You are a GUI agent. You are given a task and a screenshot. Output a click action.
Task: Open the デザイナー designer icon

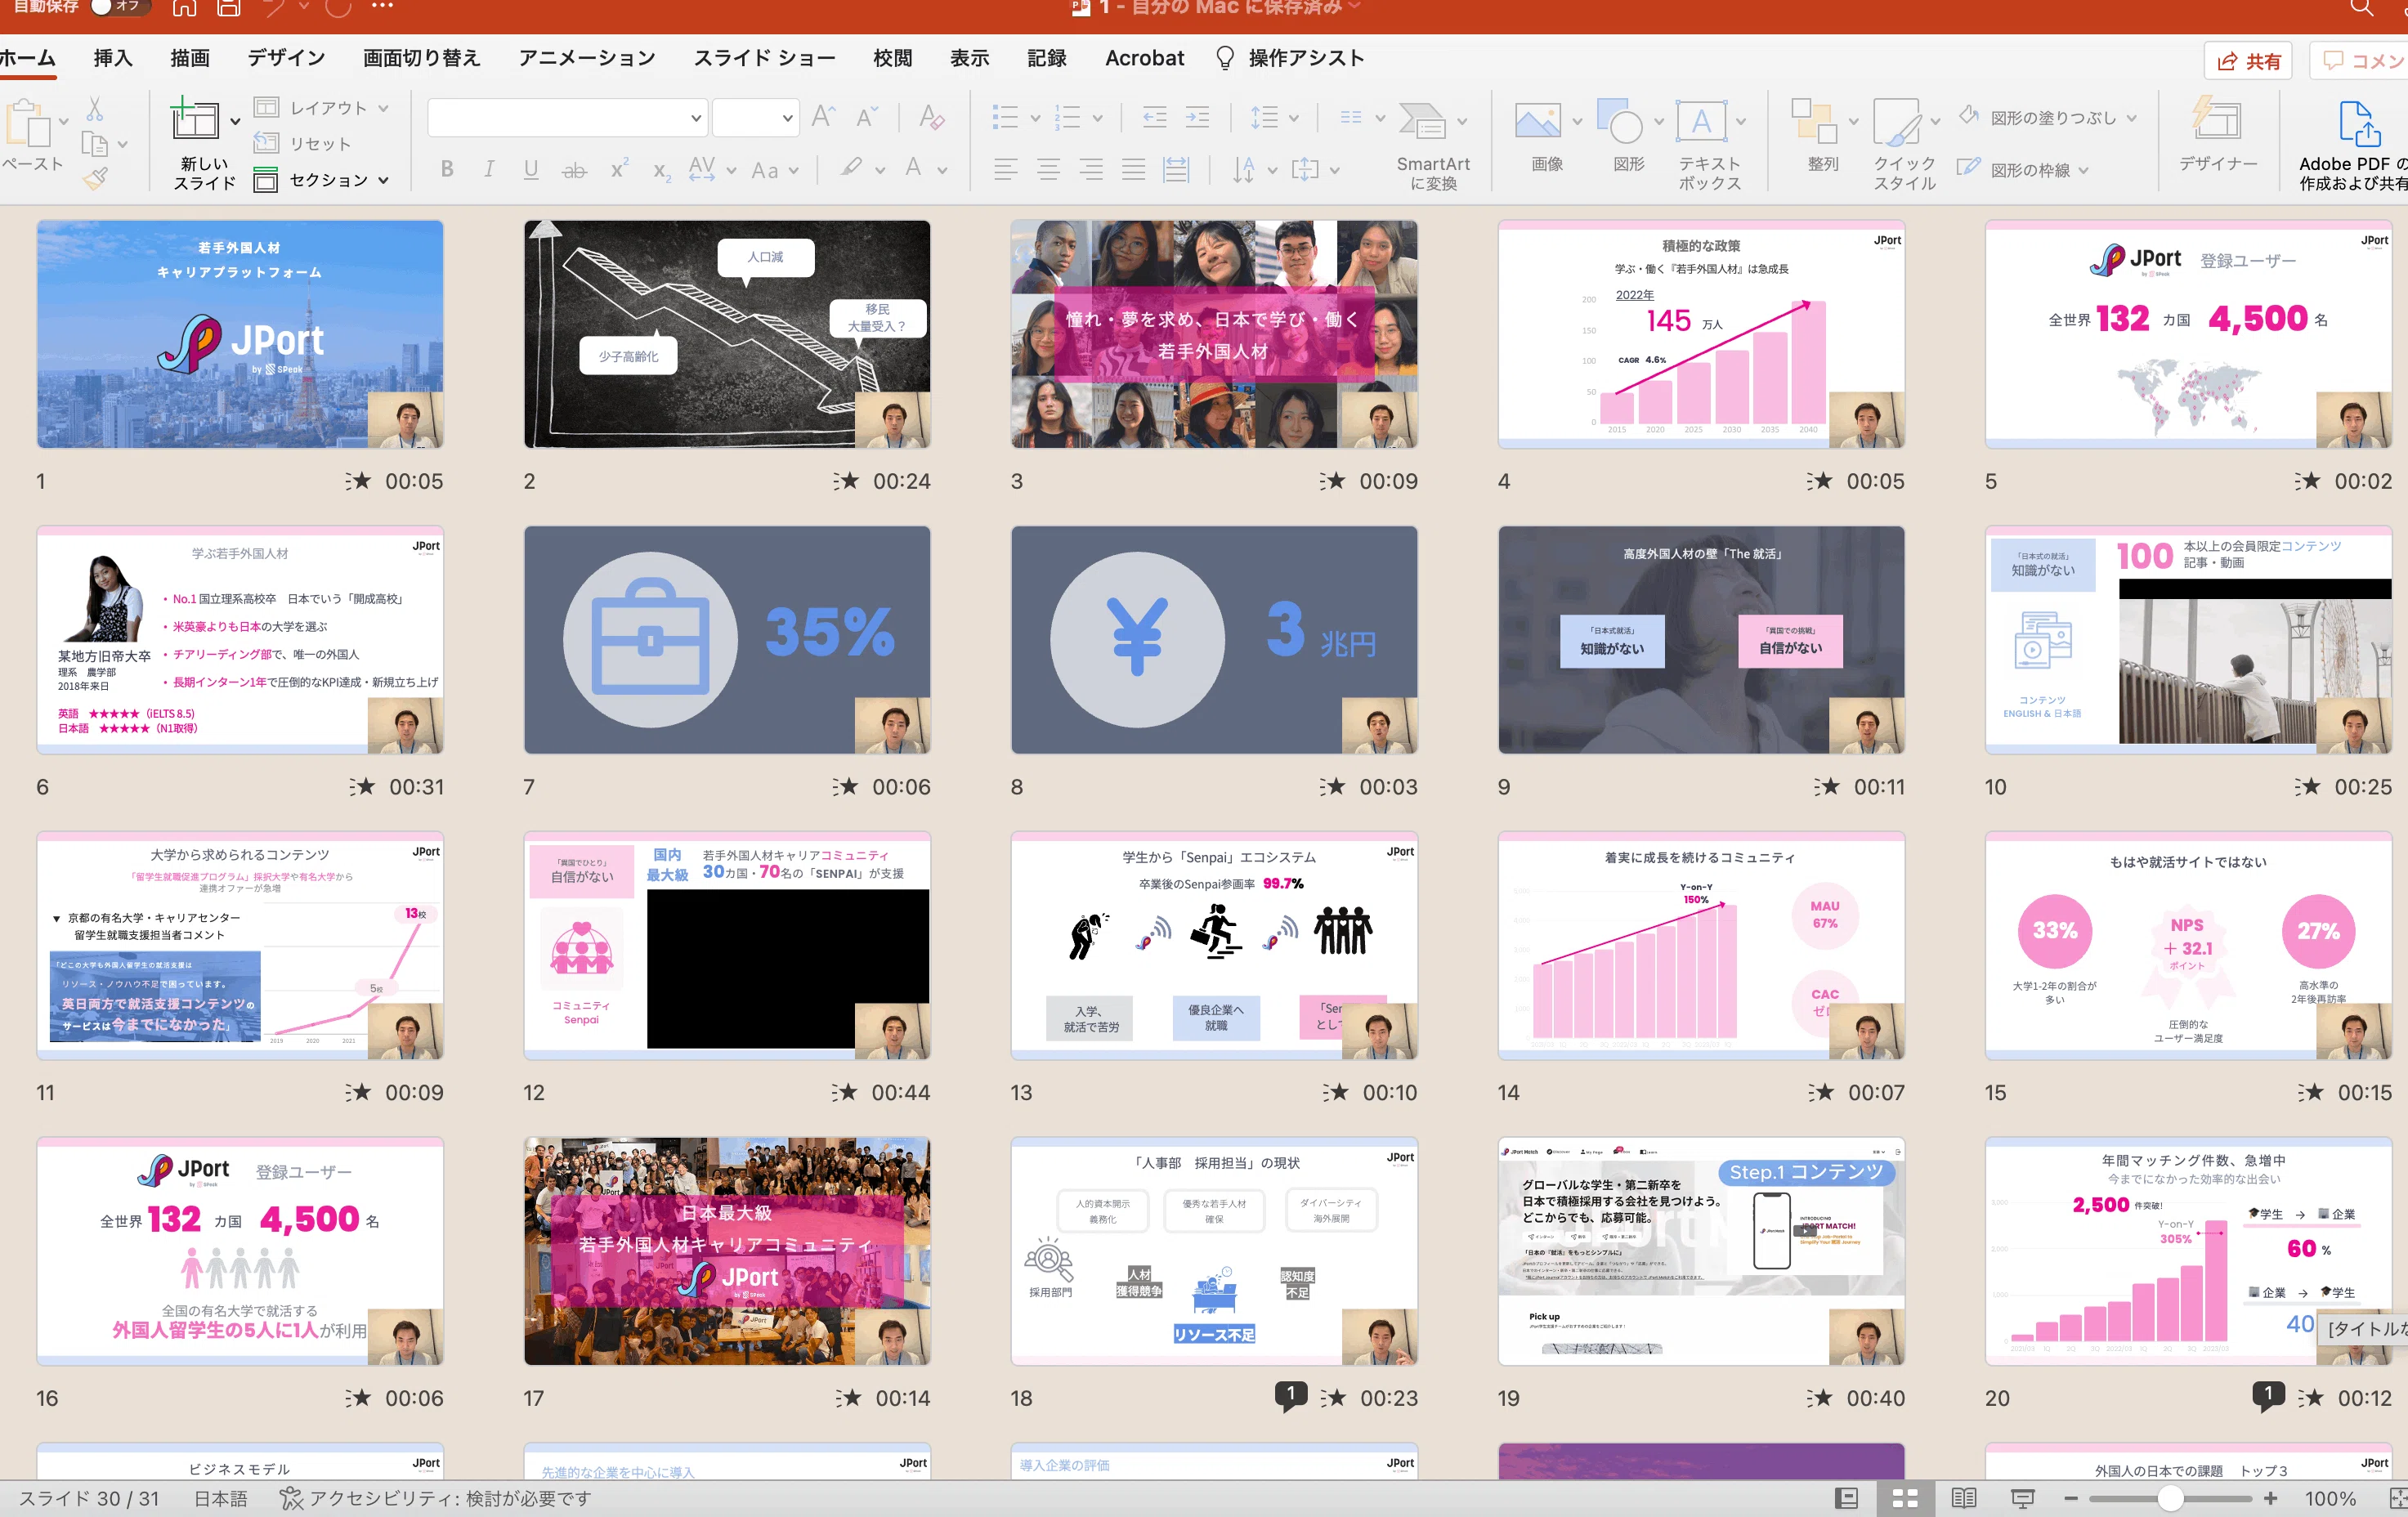2216,120
